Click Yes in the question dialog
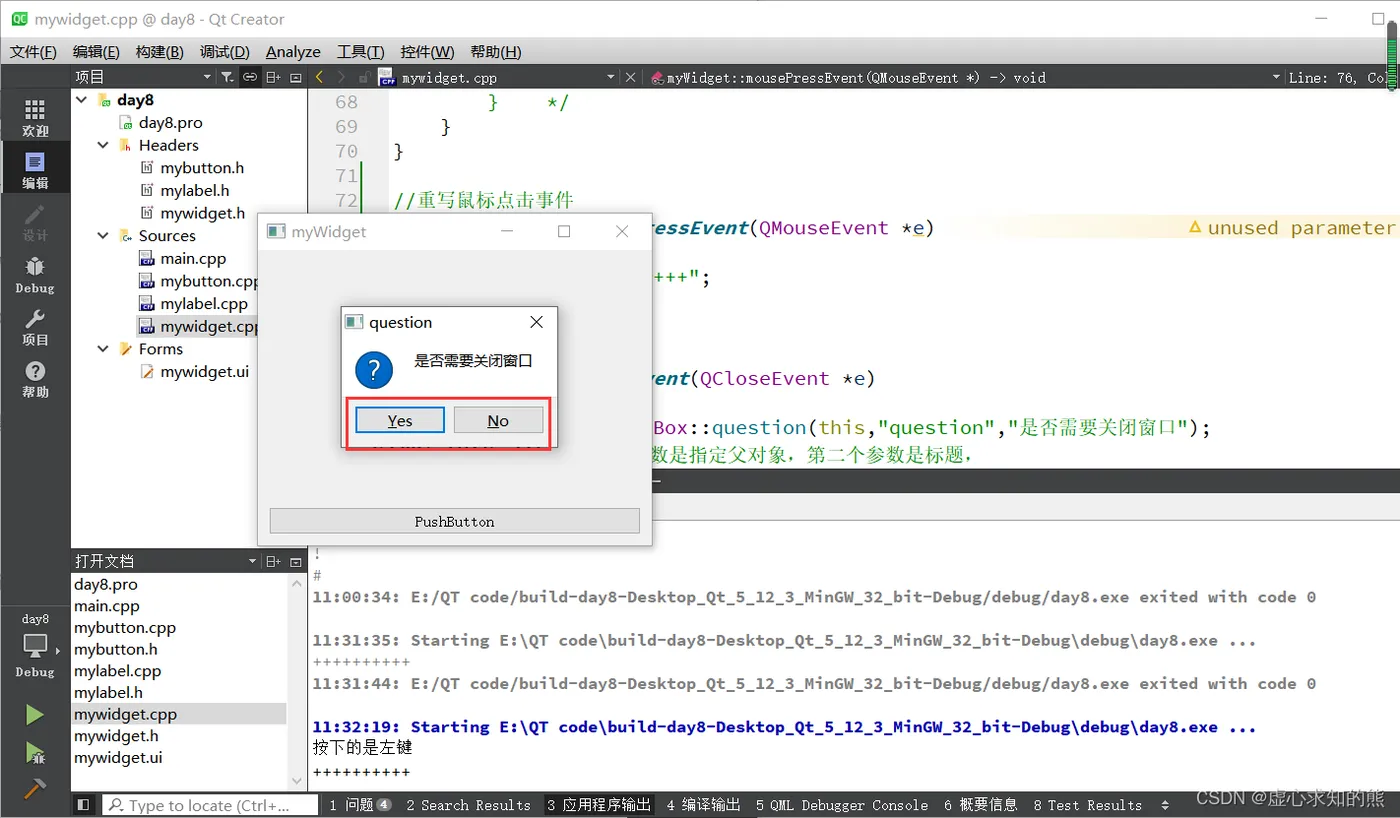The height and width of the screenshot is (818, 1400). pyautogui.click(x=400, y=420)
